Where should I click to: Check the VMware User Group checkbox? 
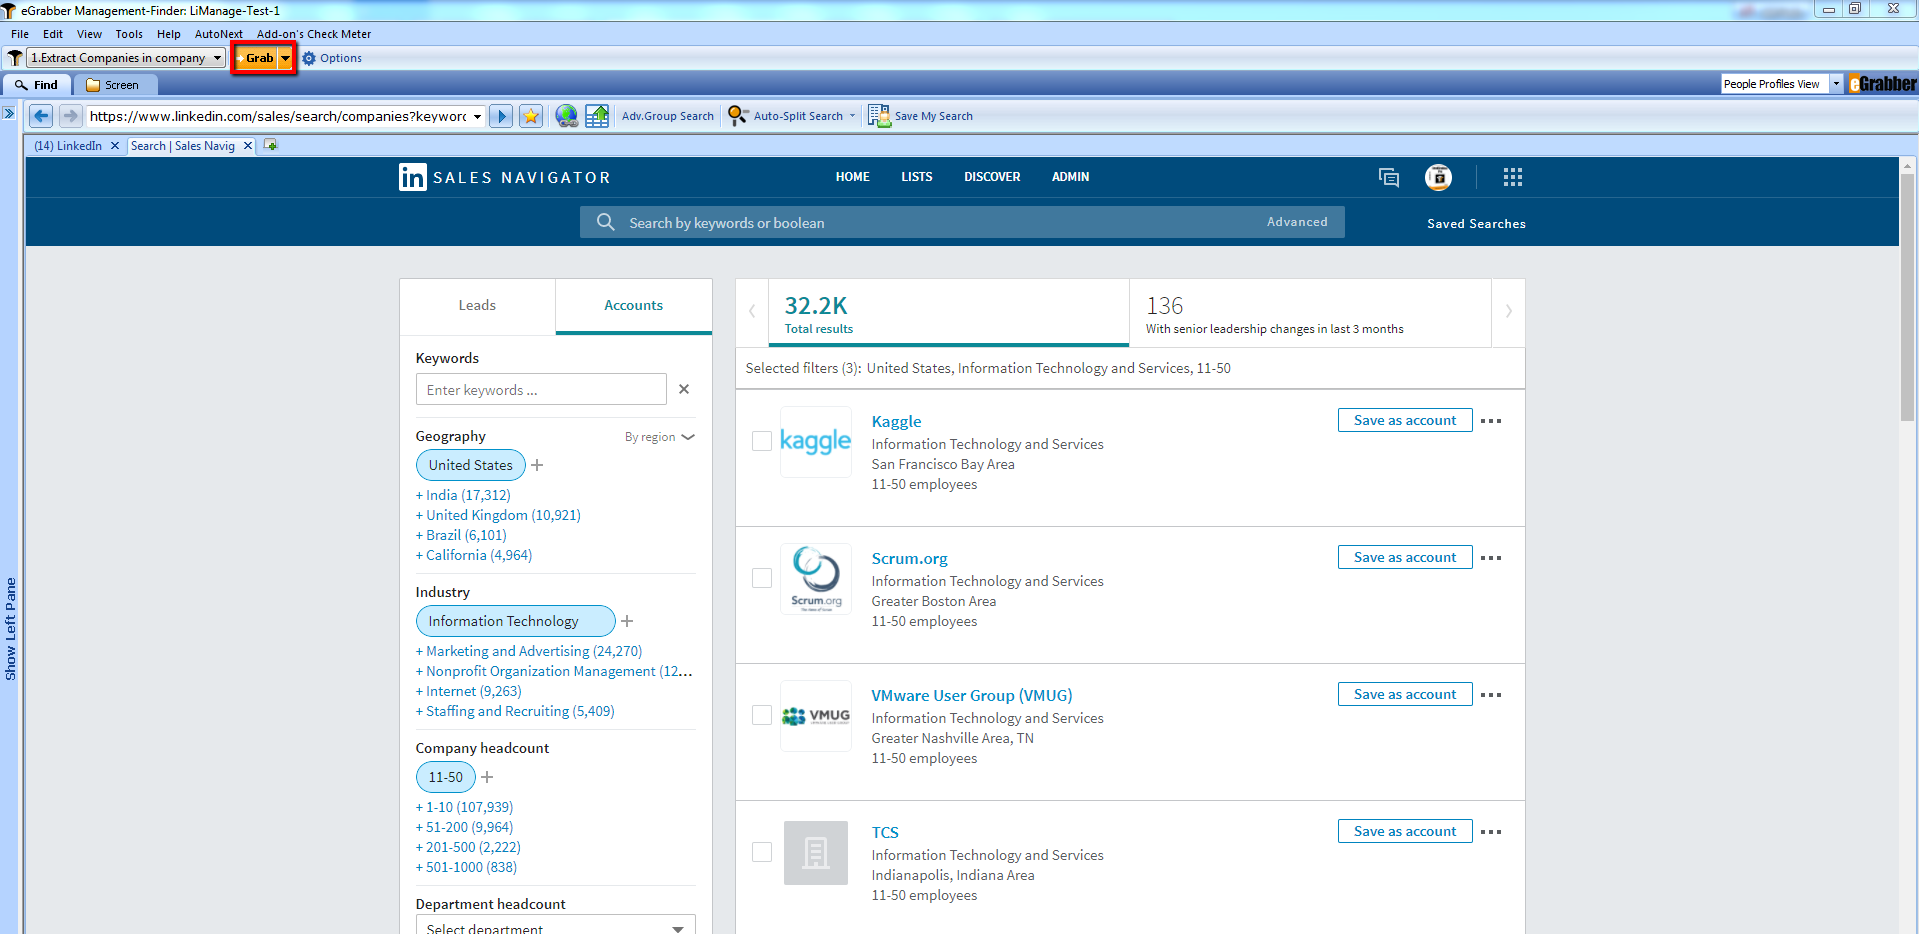(762, 715)
